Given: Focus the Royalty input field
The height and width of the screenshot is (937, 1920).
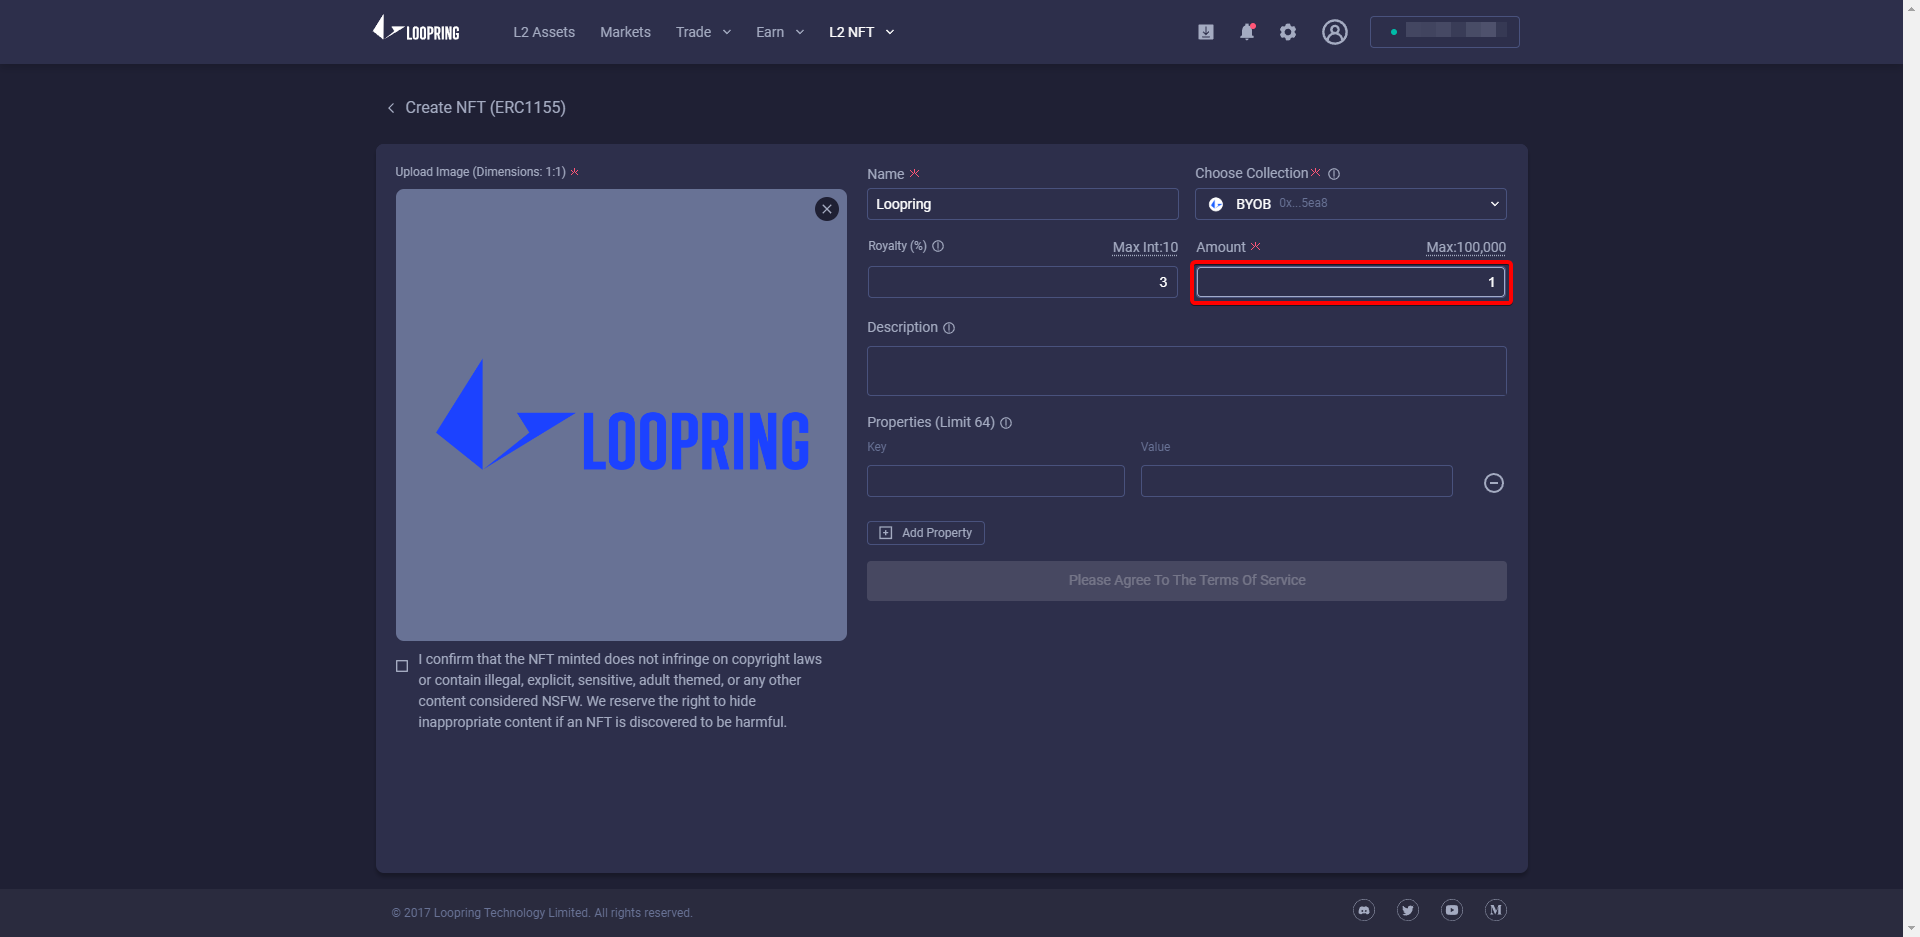Looking at the screenshot, I should (x=1023, y=282).
